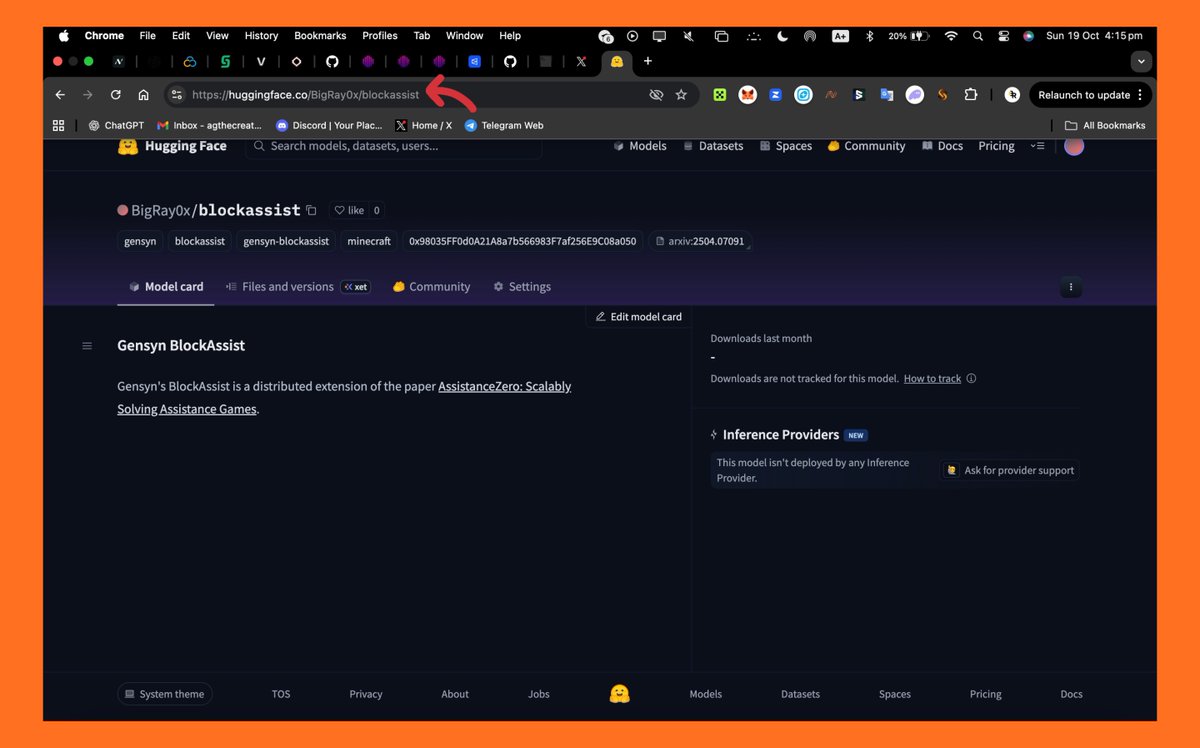
Task: Reload the current page
Action: pos(116,95)
